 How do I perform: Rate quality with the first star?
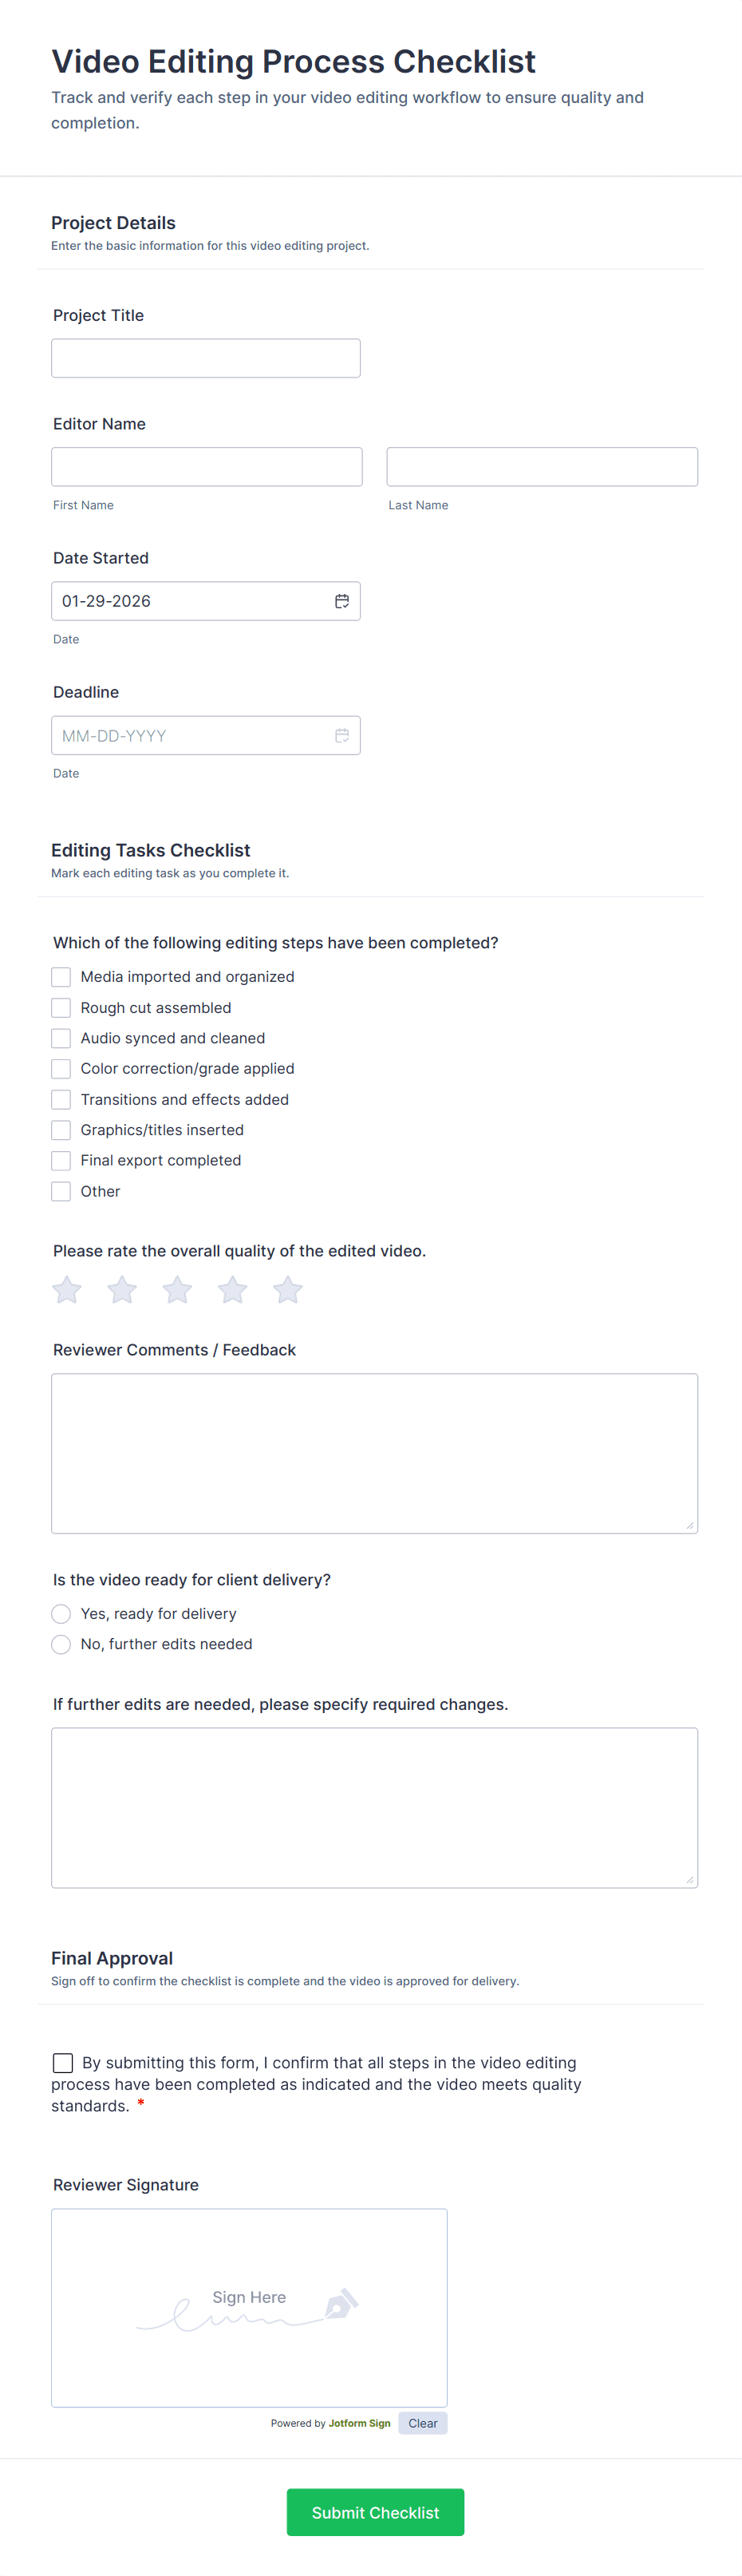point(67,1290)
